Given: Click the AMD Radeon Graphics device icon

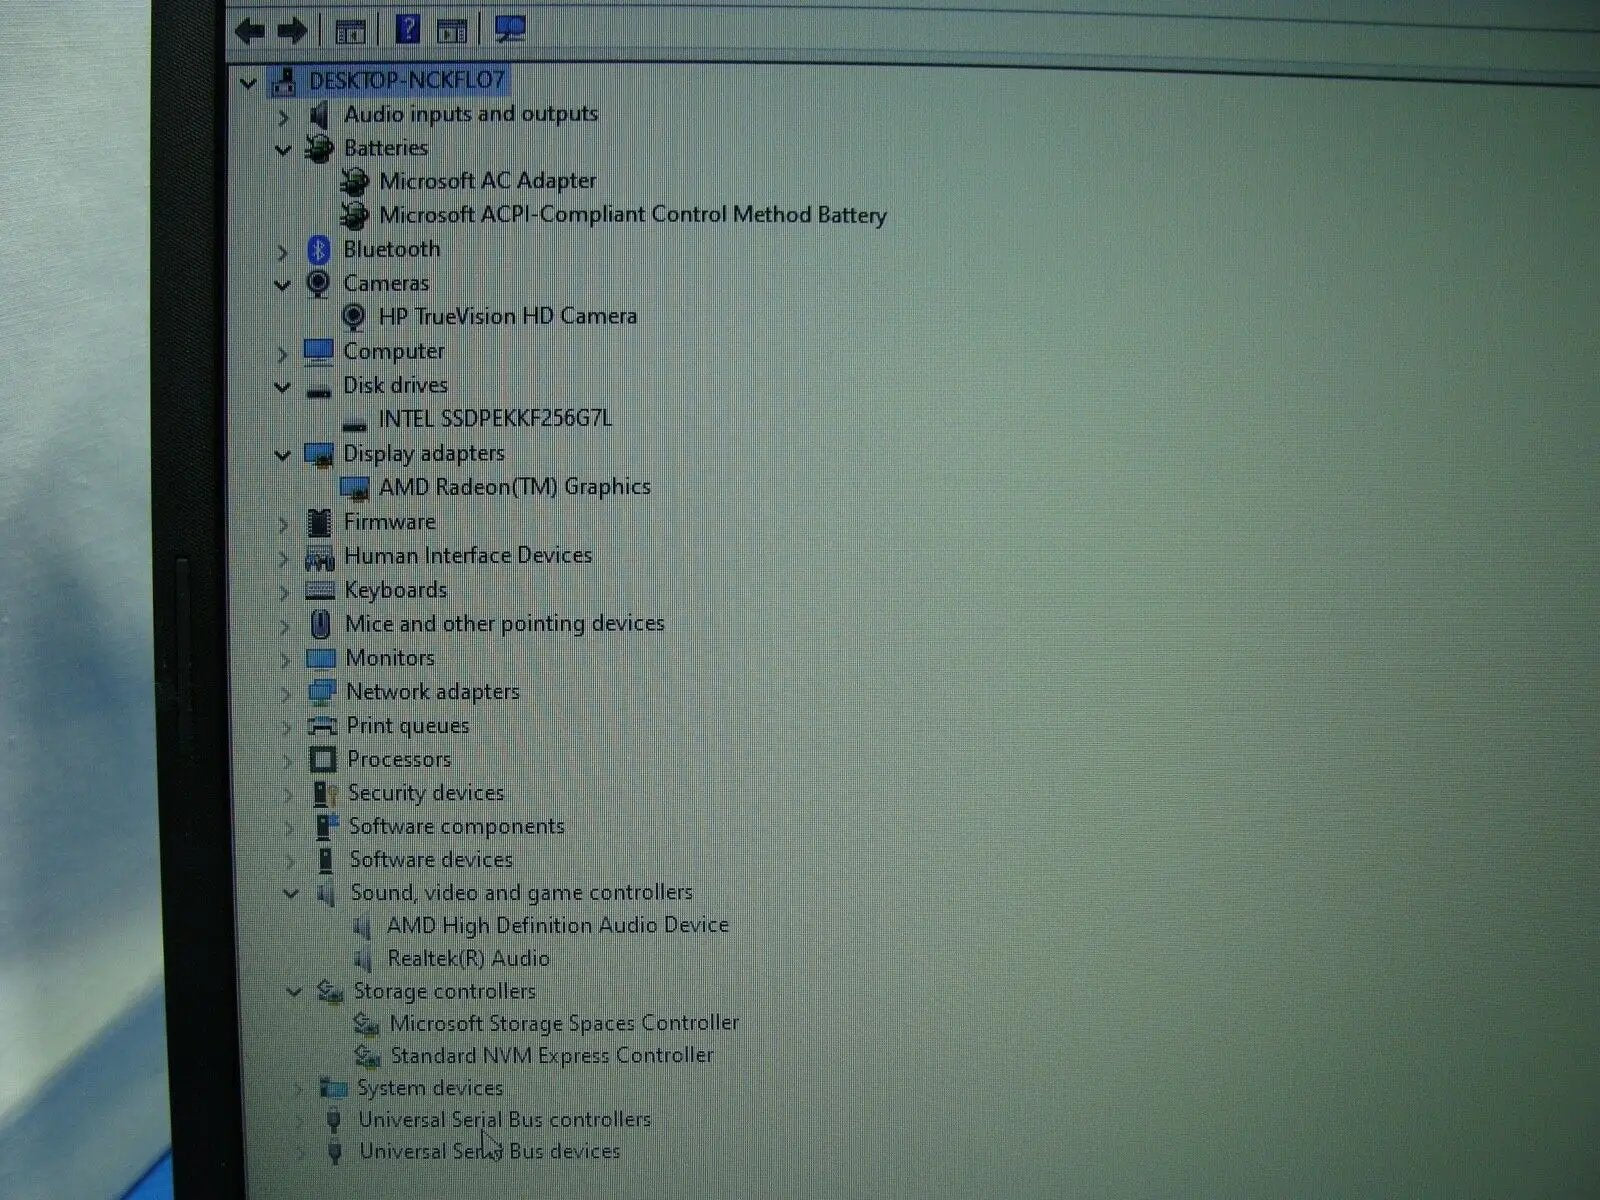Looking at the screenshot, I should click(354, 488).
